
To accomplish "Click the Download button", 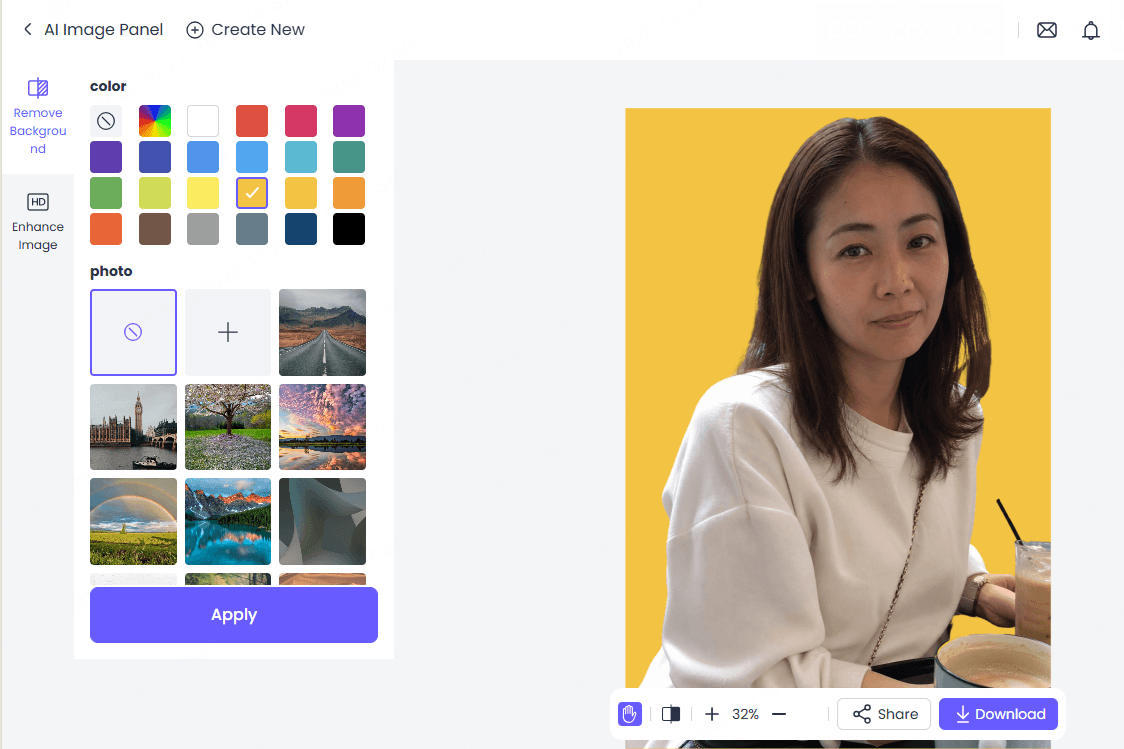I will 999,714.
